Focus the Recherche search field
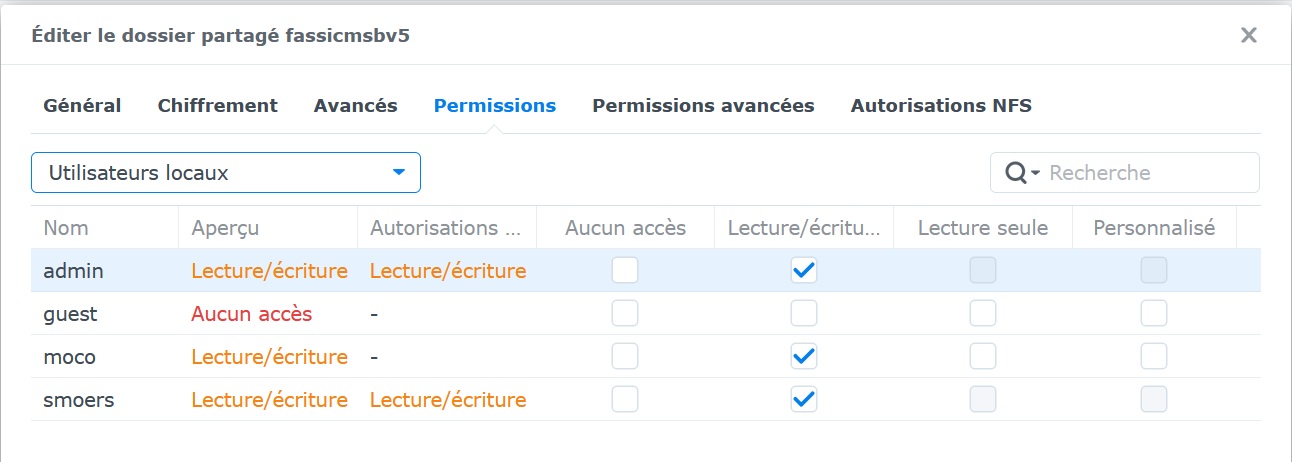The width and height of the screenshot is (1292, 462). pyautogui.click(x=1150, y=173)
